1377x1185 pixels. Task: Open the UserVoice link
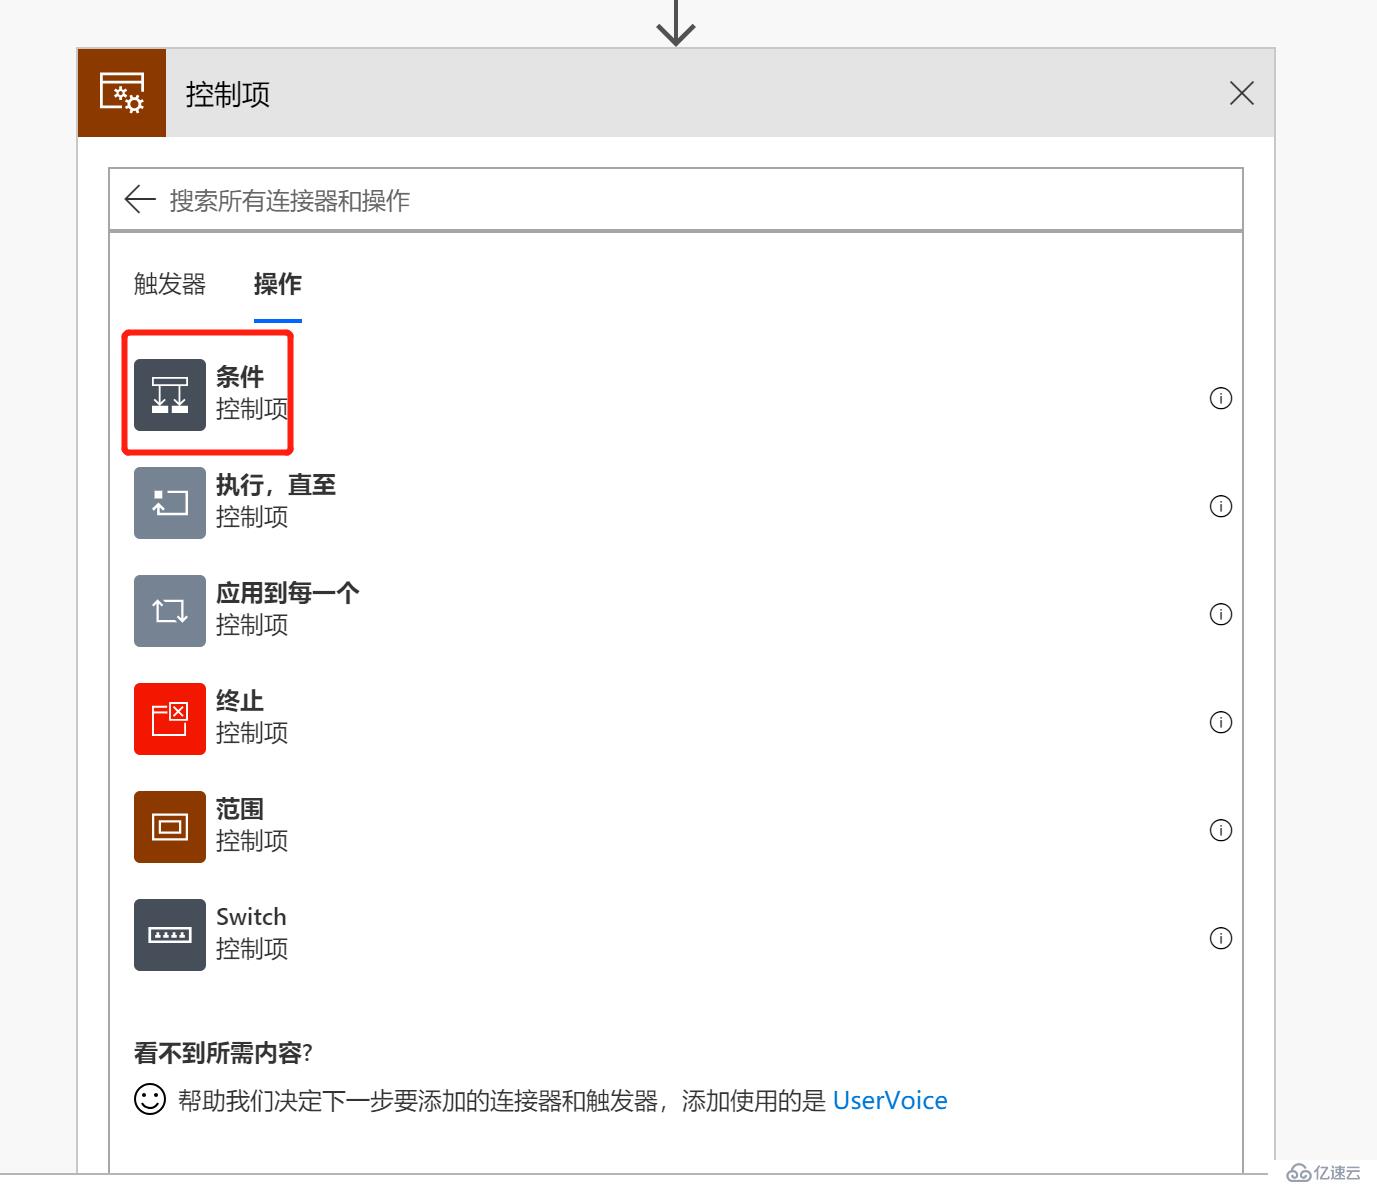(890, 1101)
